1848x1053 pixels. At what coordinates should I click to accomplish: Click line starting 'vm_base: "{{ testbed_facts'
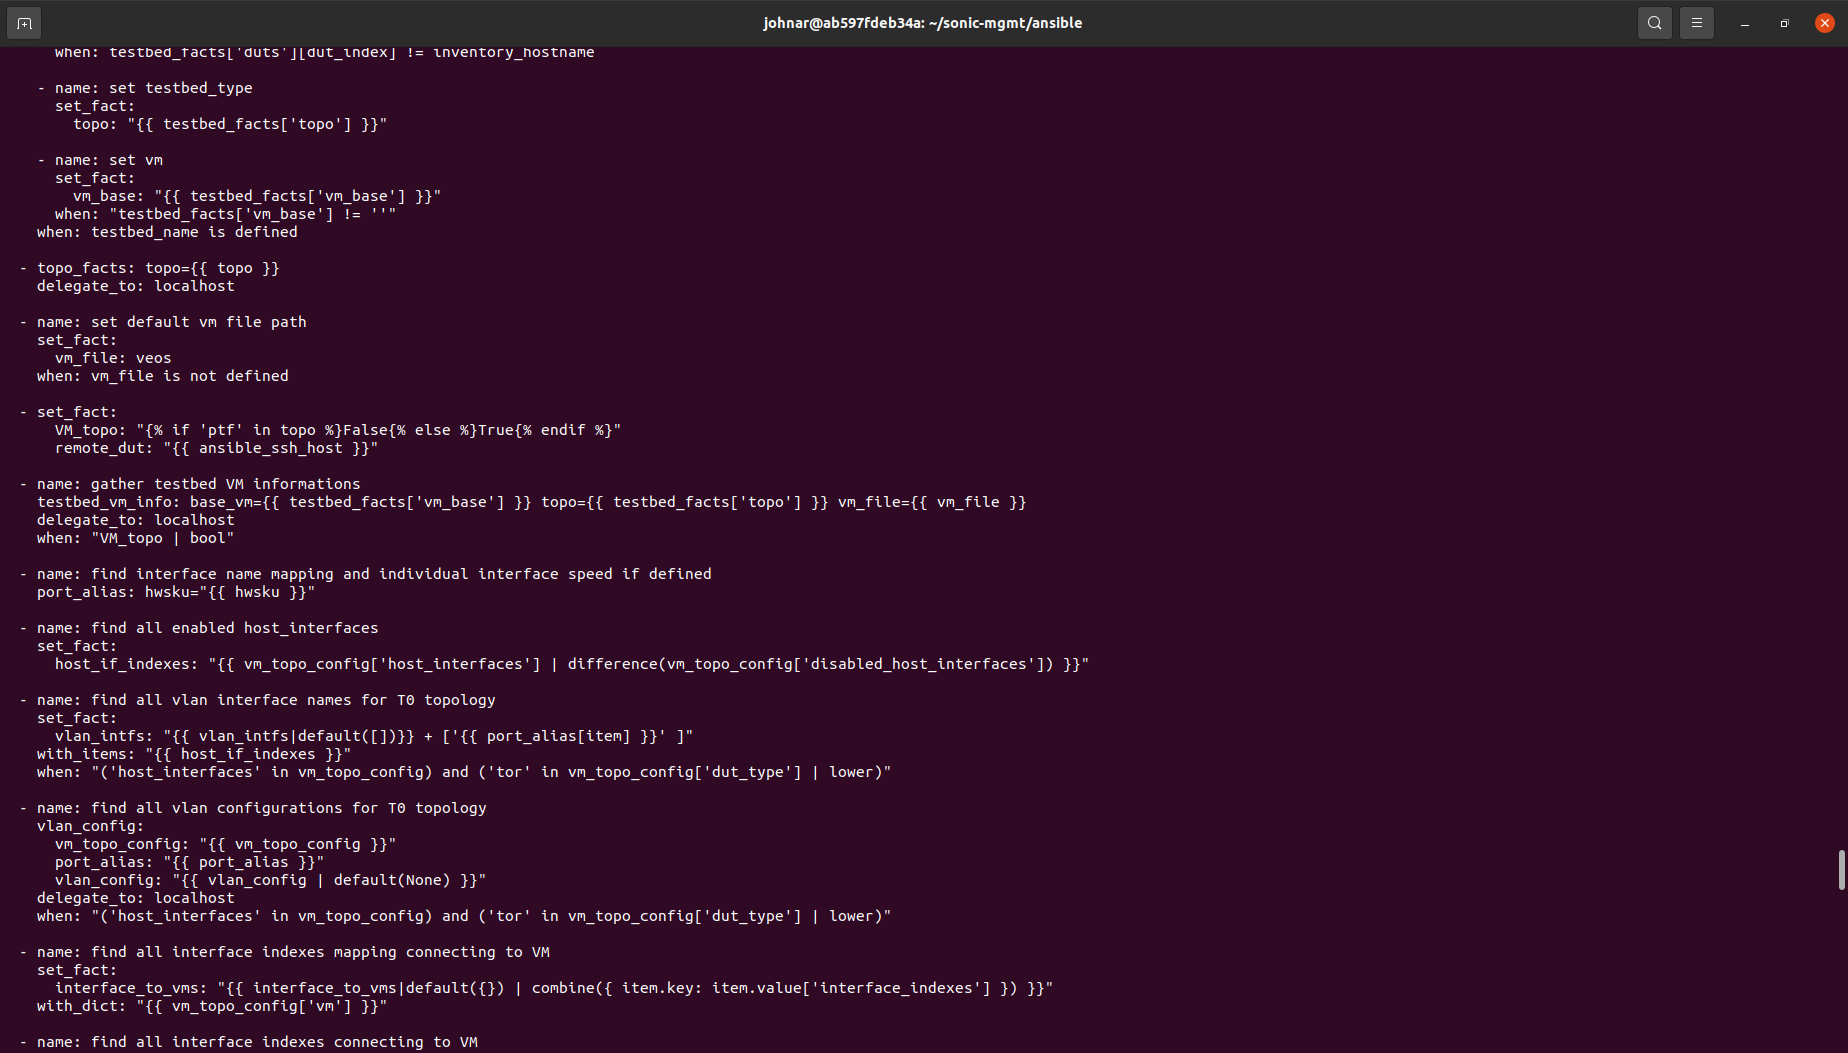point(257,196)
